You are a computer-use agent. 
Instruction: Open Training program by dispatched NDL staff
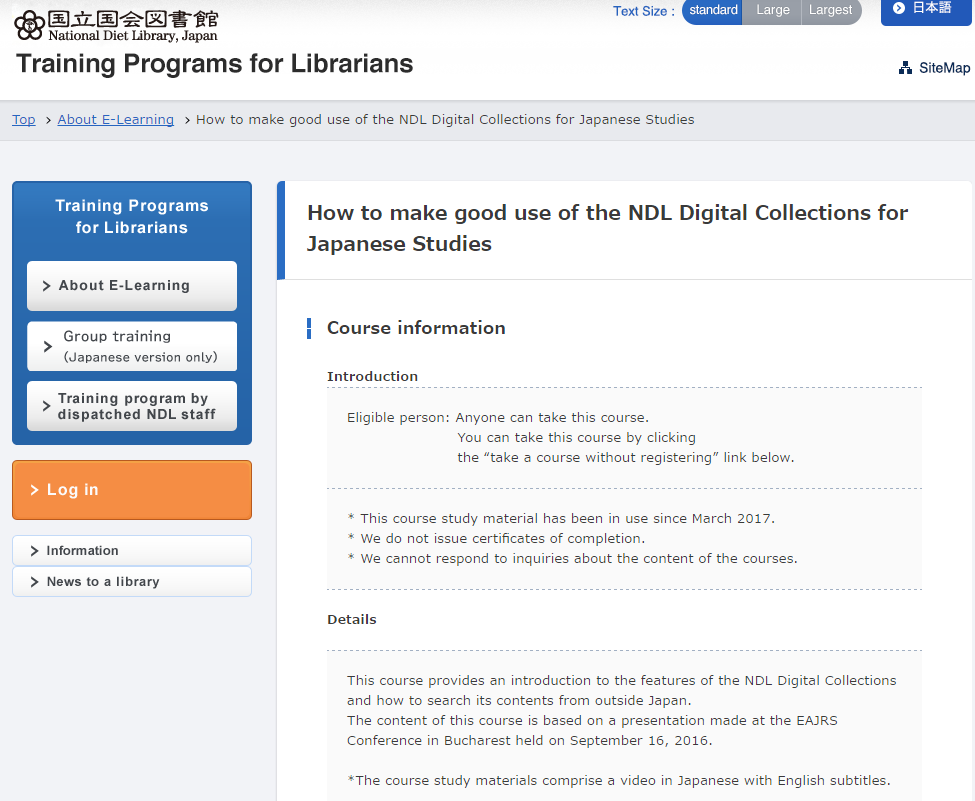click(x=132, y=406)
